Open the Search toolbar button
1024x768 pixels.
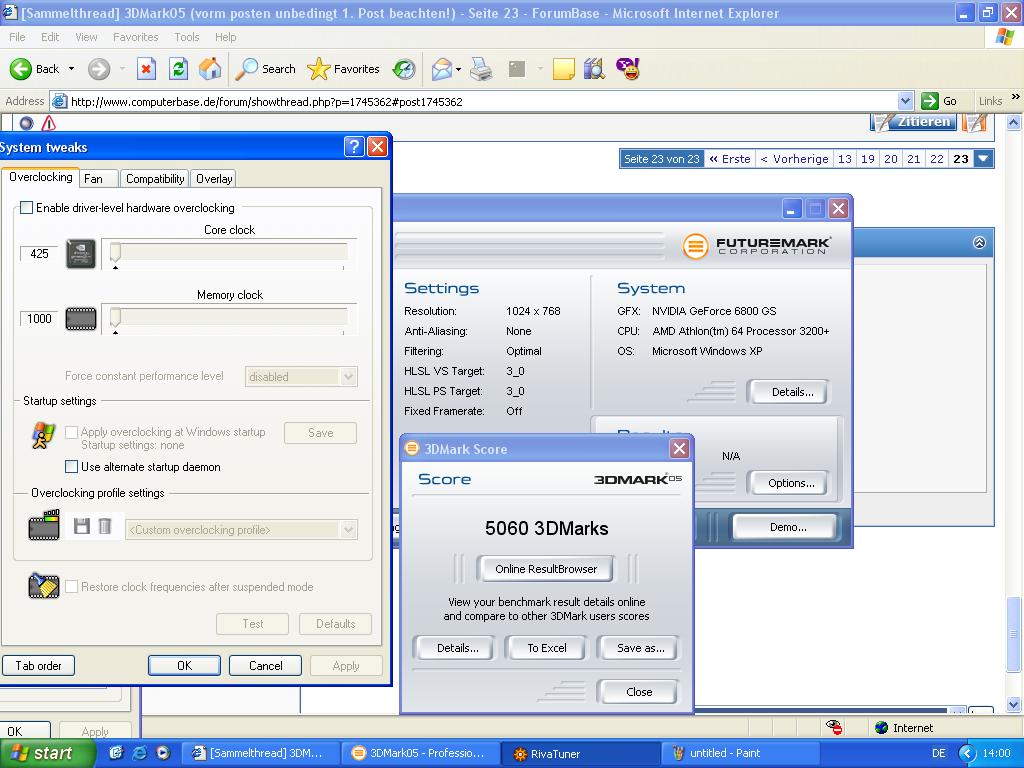pyautogui.click(x=265, y=69)
